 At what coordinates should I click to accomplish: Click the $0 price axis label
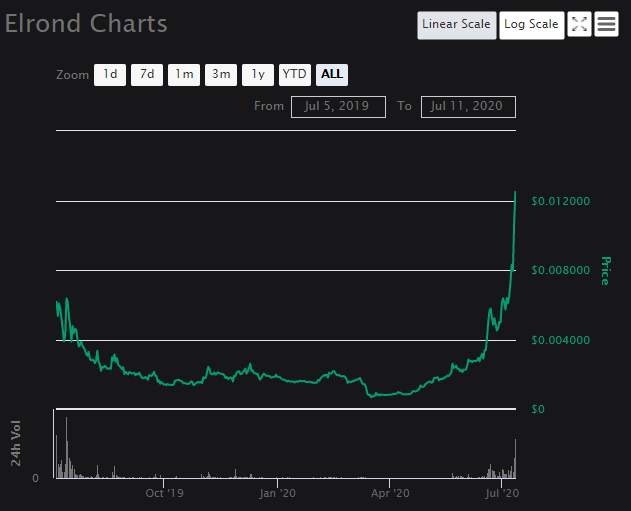[538, 409]
